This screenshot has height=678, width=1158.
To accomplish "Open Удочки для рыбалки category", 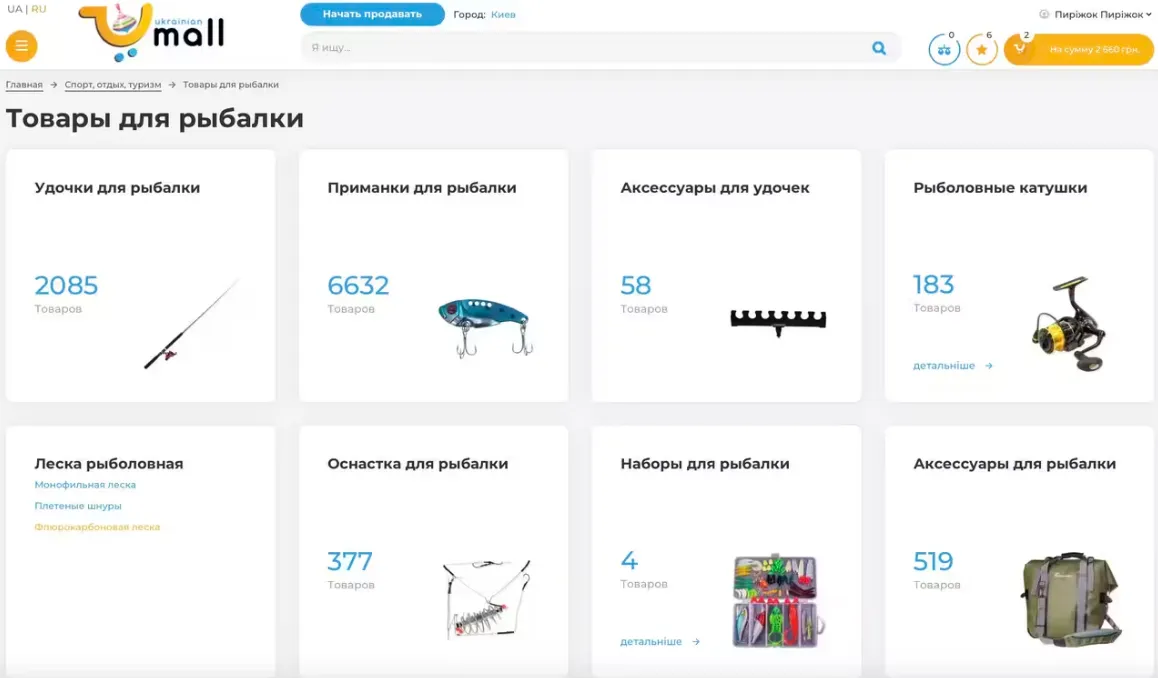I will pyautogui.click(x=117, y=188).
